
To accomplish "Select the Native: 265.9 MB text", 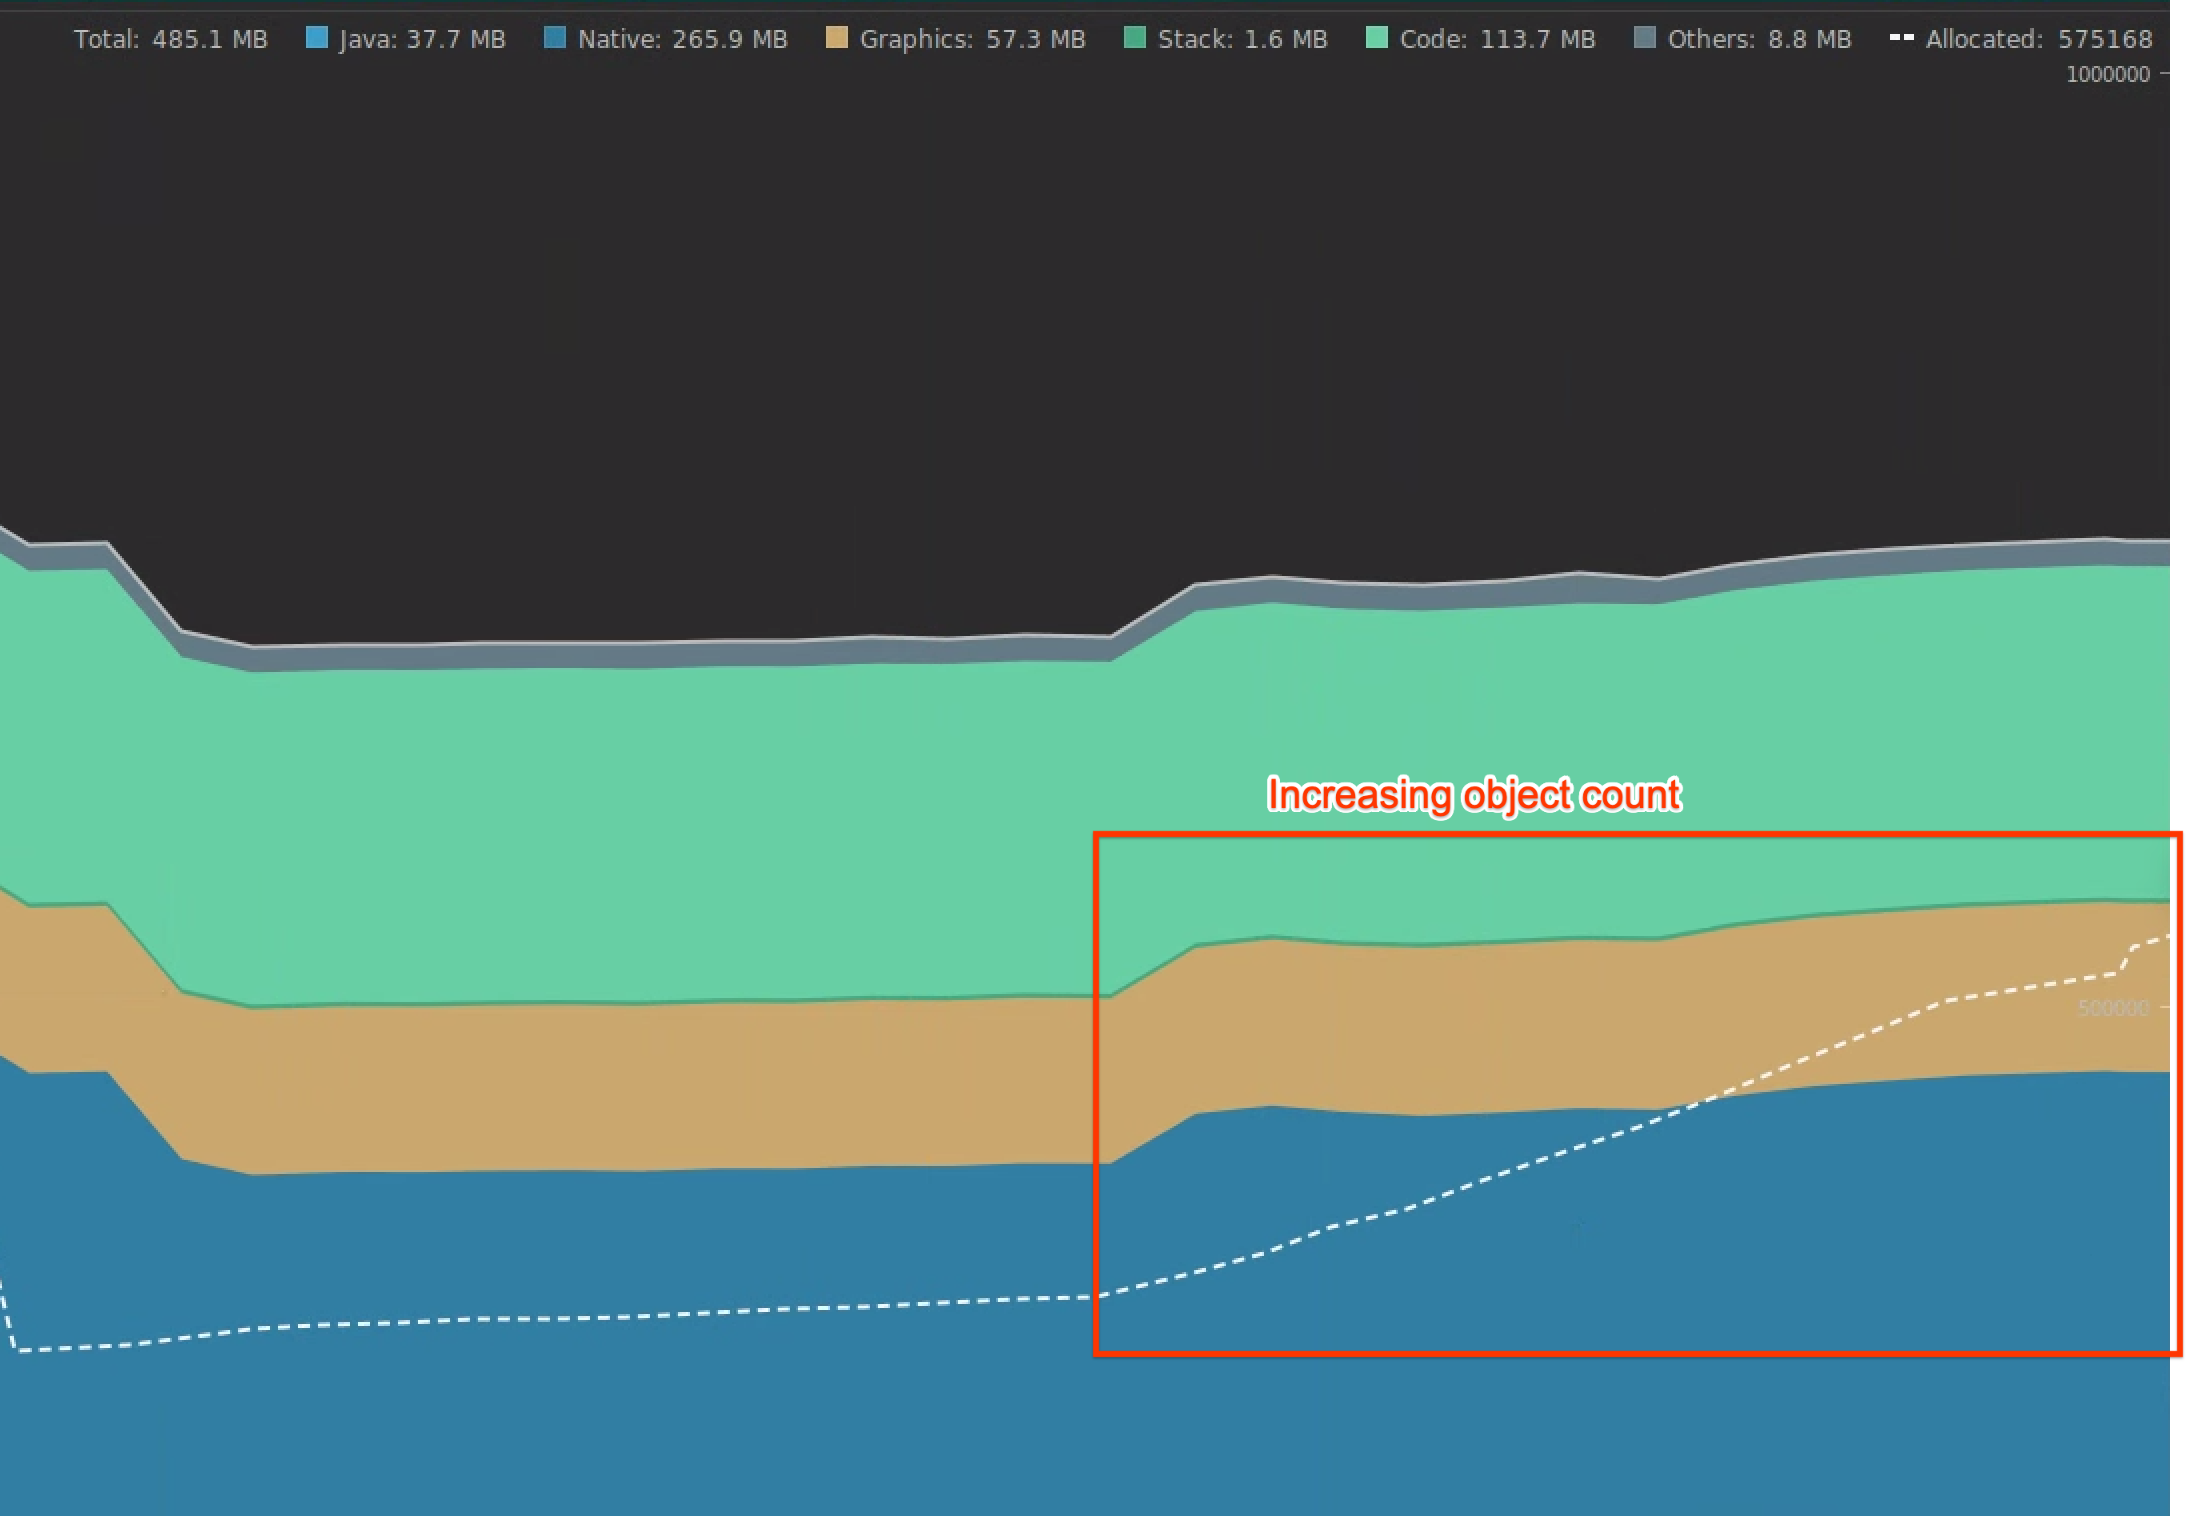I will [x=683, y=40].
